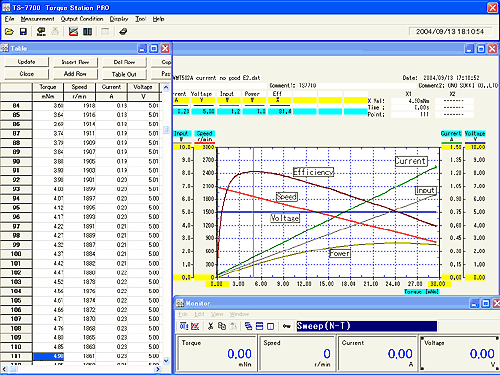Open the View menu in Monitor window

pos(217,314)
